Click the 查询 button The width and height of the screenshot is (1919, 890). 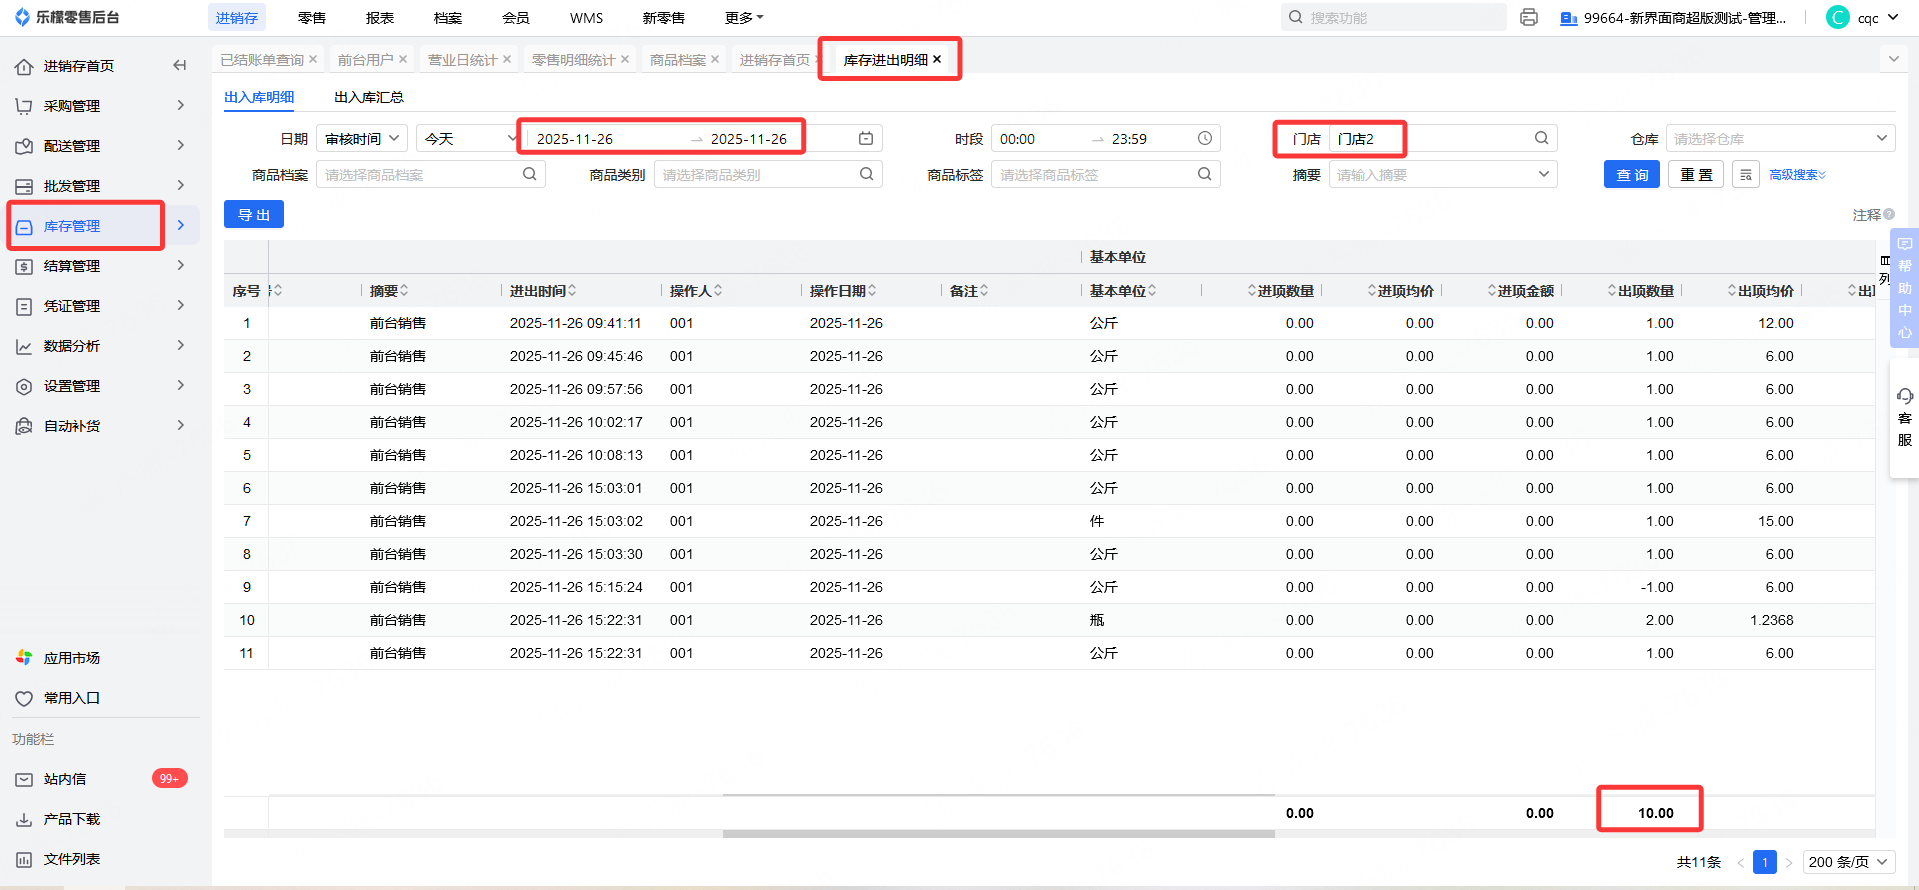click(1631, 175)
